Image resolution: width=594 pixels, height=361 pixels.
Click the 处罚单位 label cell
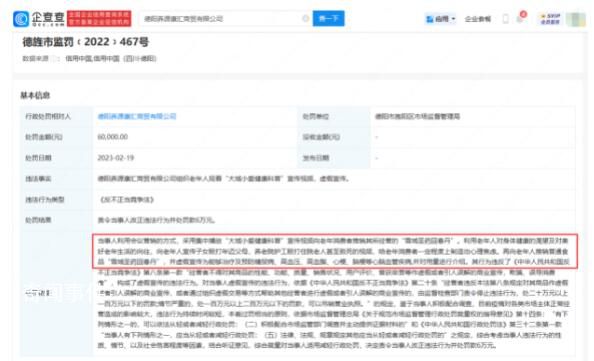(334, 116)
